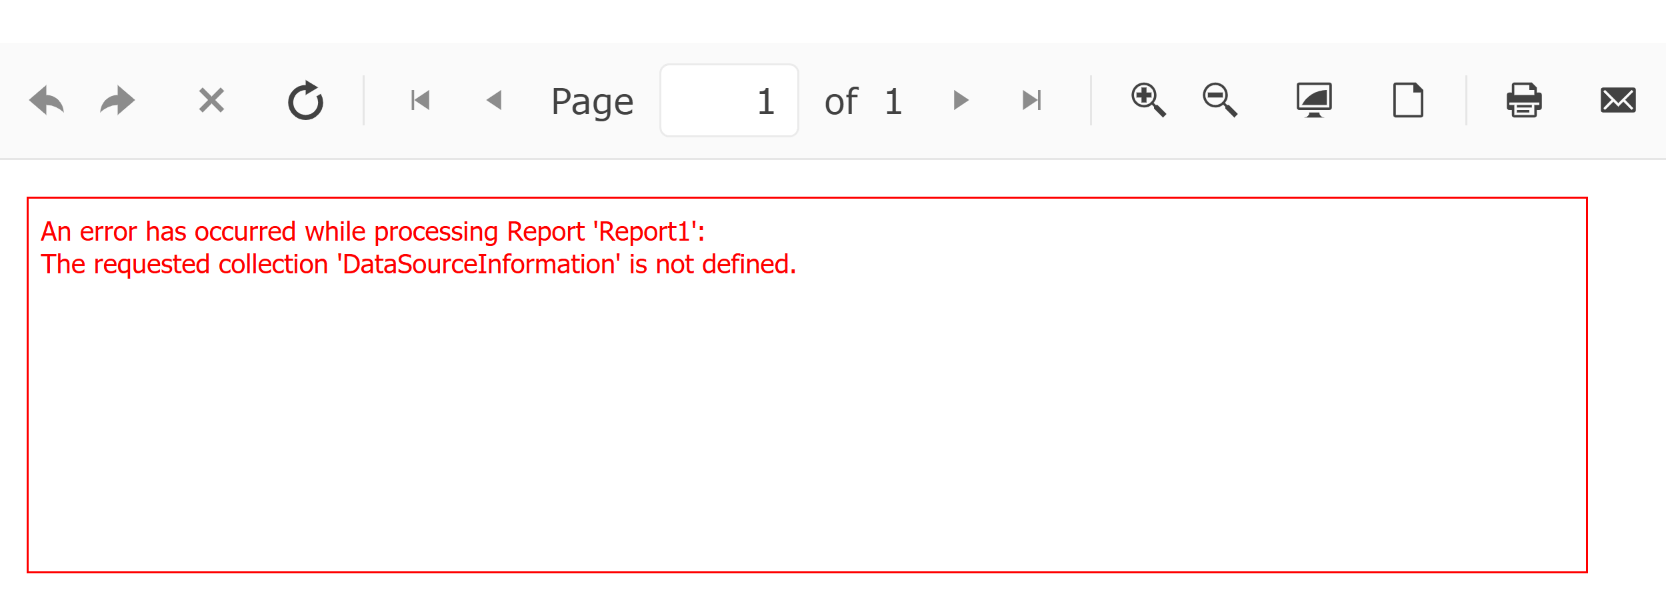Click the 'Page' label in toolbar
The width and height of the screenshot is (1666, 600).
592,102
